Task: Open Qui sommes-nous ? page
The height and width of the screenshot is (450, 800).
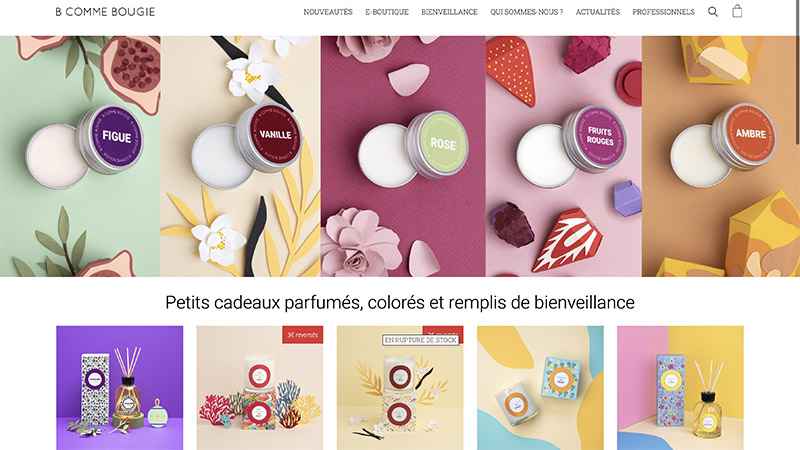Action: 527,12
